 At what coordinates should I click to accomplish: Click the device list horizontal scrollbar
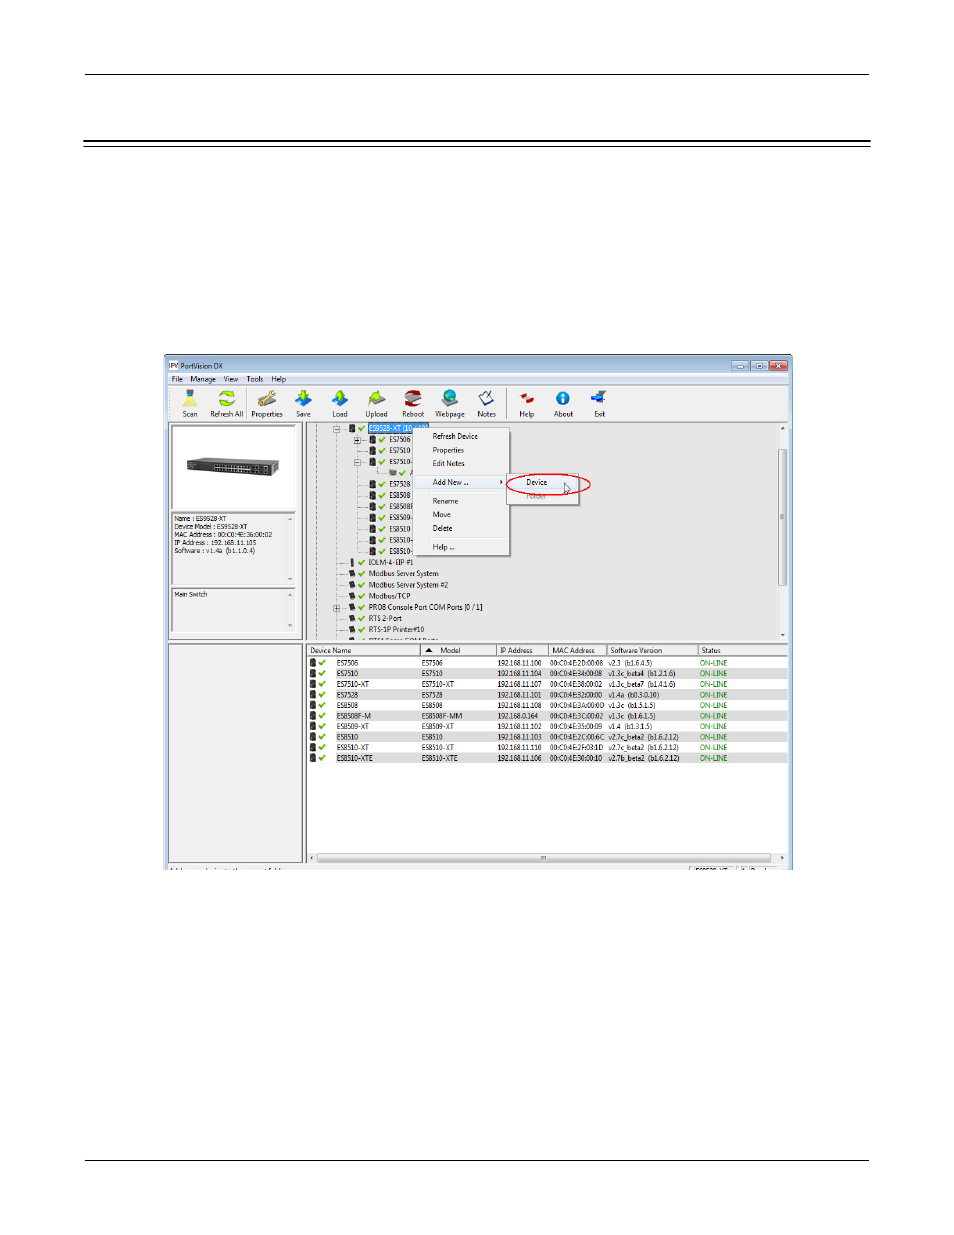[545, 858]
